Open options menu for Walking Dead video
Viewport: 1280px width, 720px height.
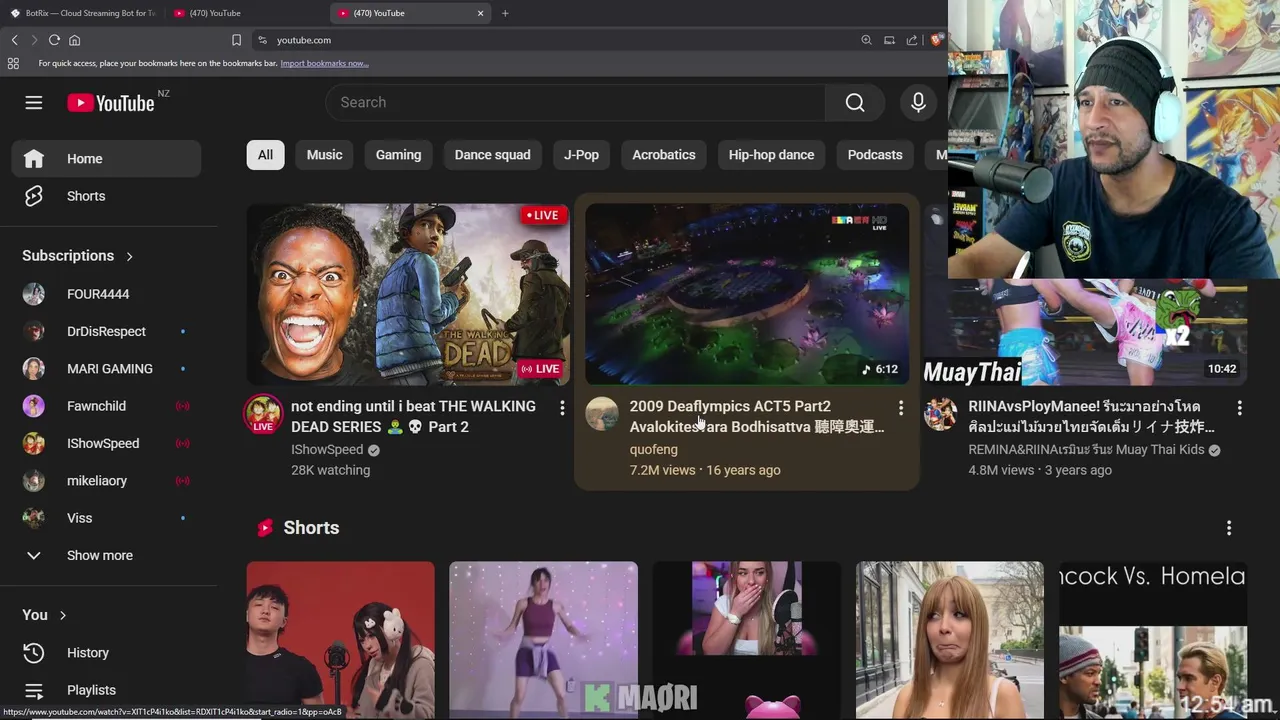point(562,408)
